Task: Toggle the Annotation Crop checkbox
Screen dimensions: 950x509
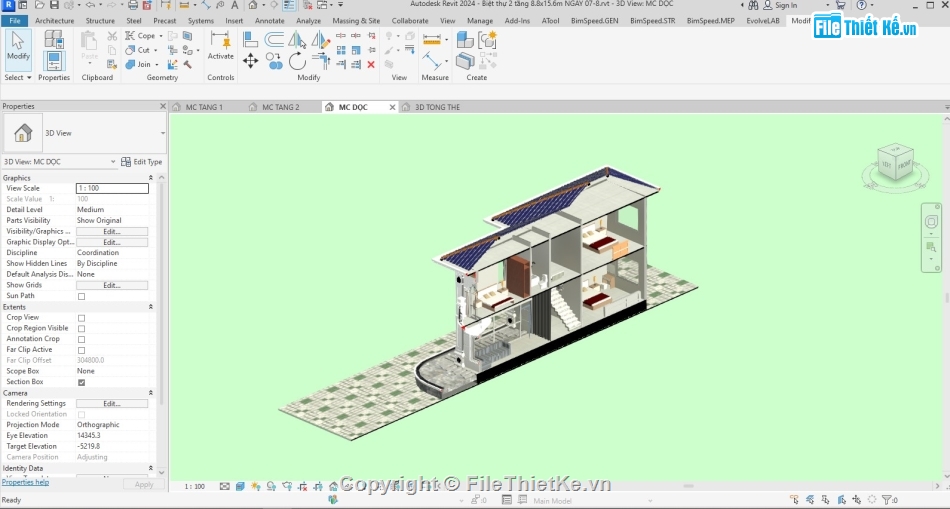Action: [81, 340]
